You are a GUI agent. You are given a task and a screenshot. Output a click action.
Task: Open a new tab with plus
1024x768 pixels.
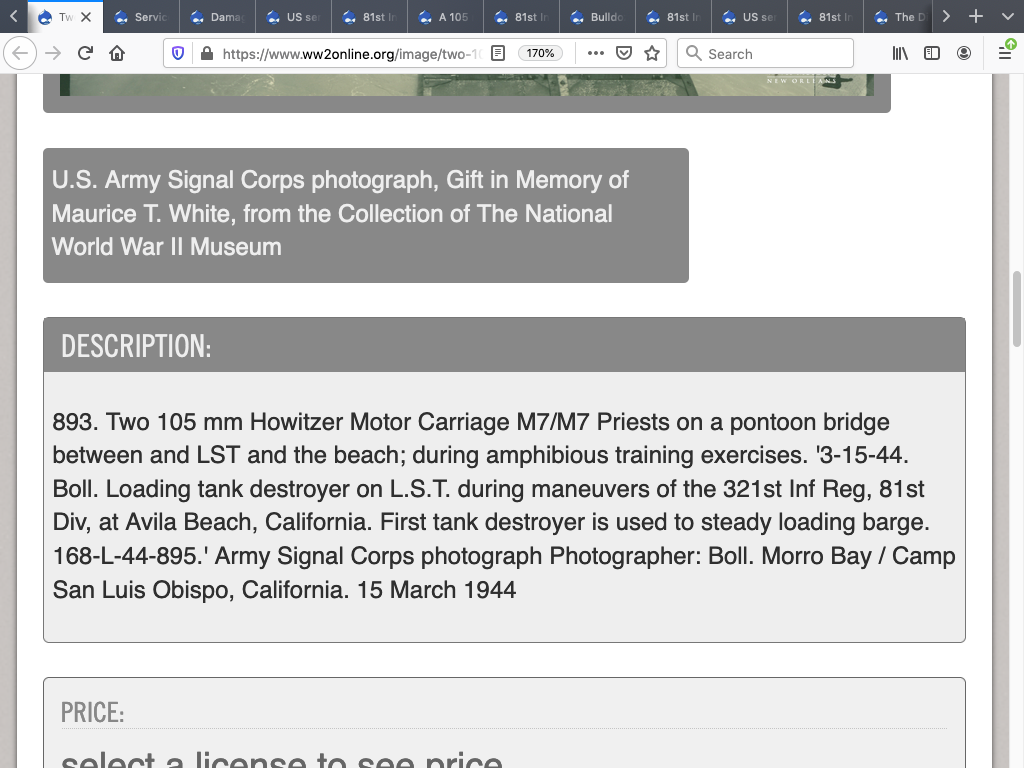(976, 16)
